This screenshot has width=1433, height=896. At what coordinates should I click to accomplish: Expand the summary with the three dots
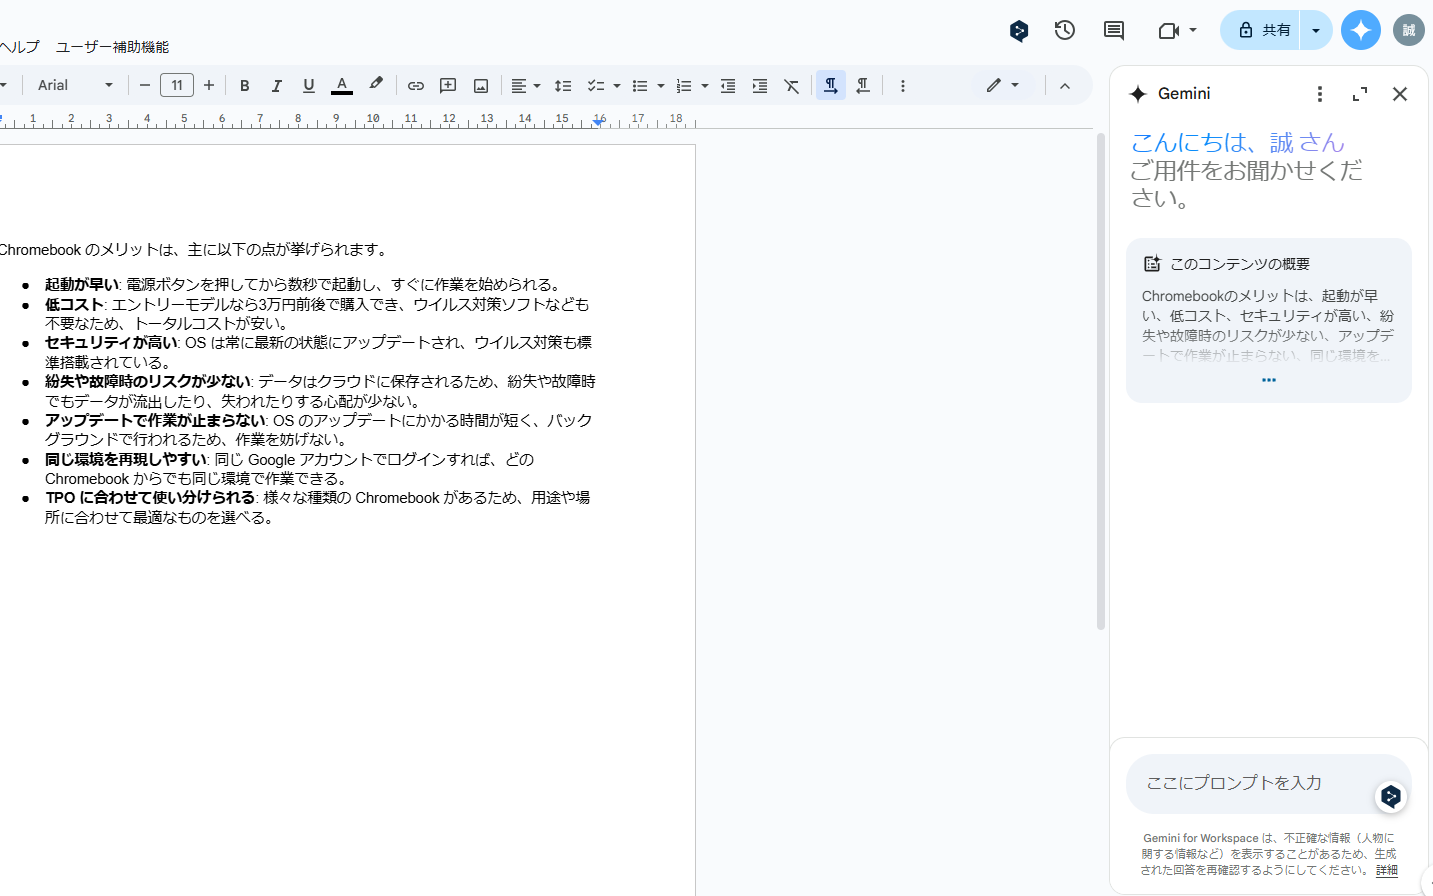(1269, 380)
